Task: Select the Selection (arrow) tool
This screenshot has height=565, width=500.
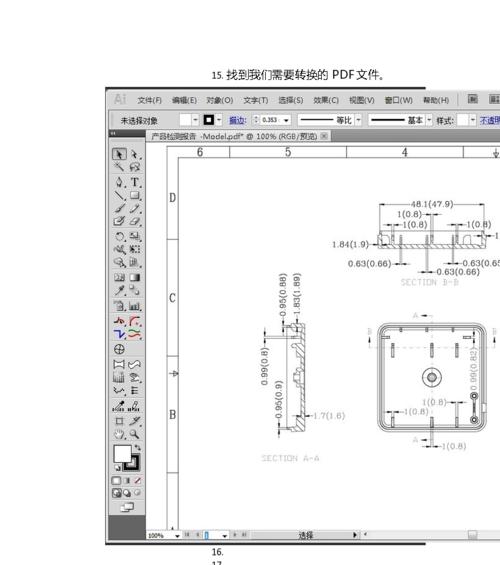Action: coord(119,154)
